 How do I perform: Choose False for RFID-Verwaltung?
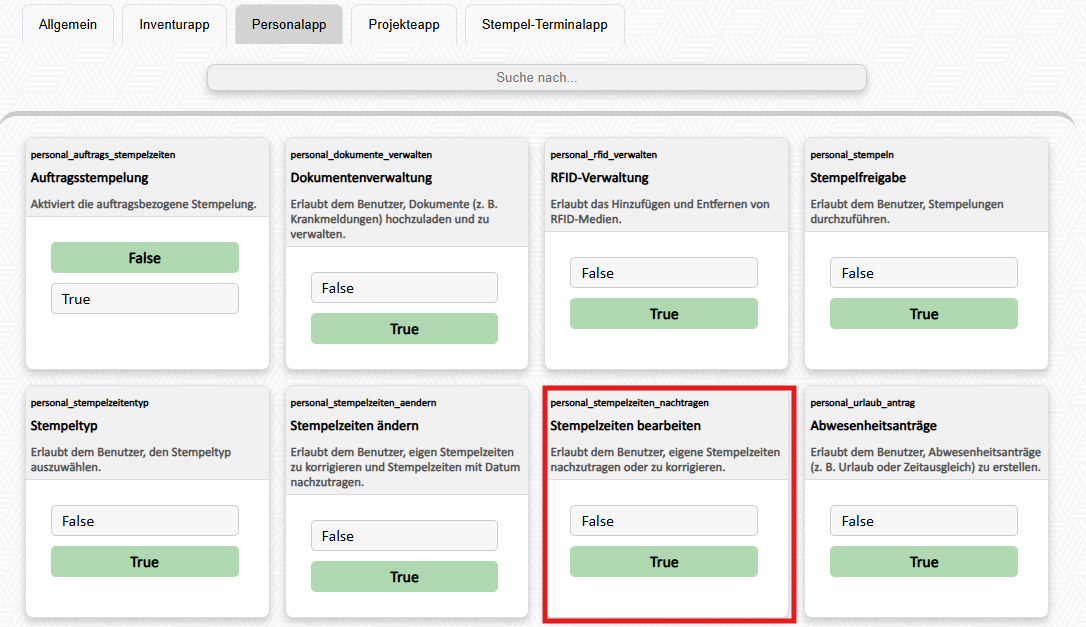664,273
